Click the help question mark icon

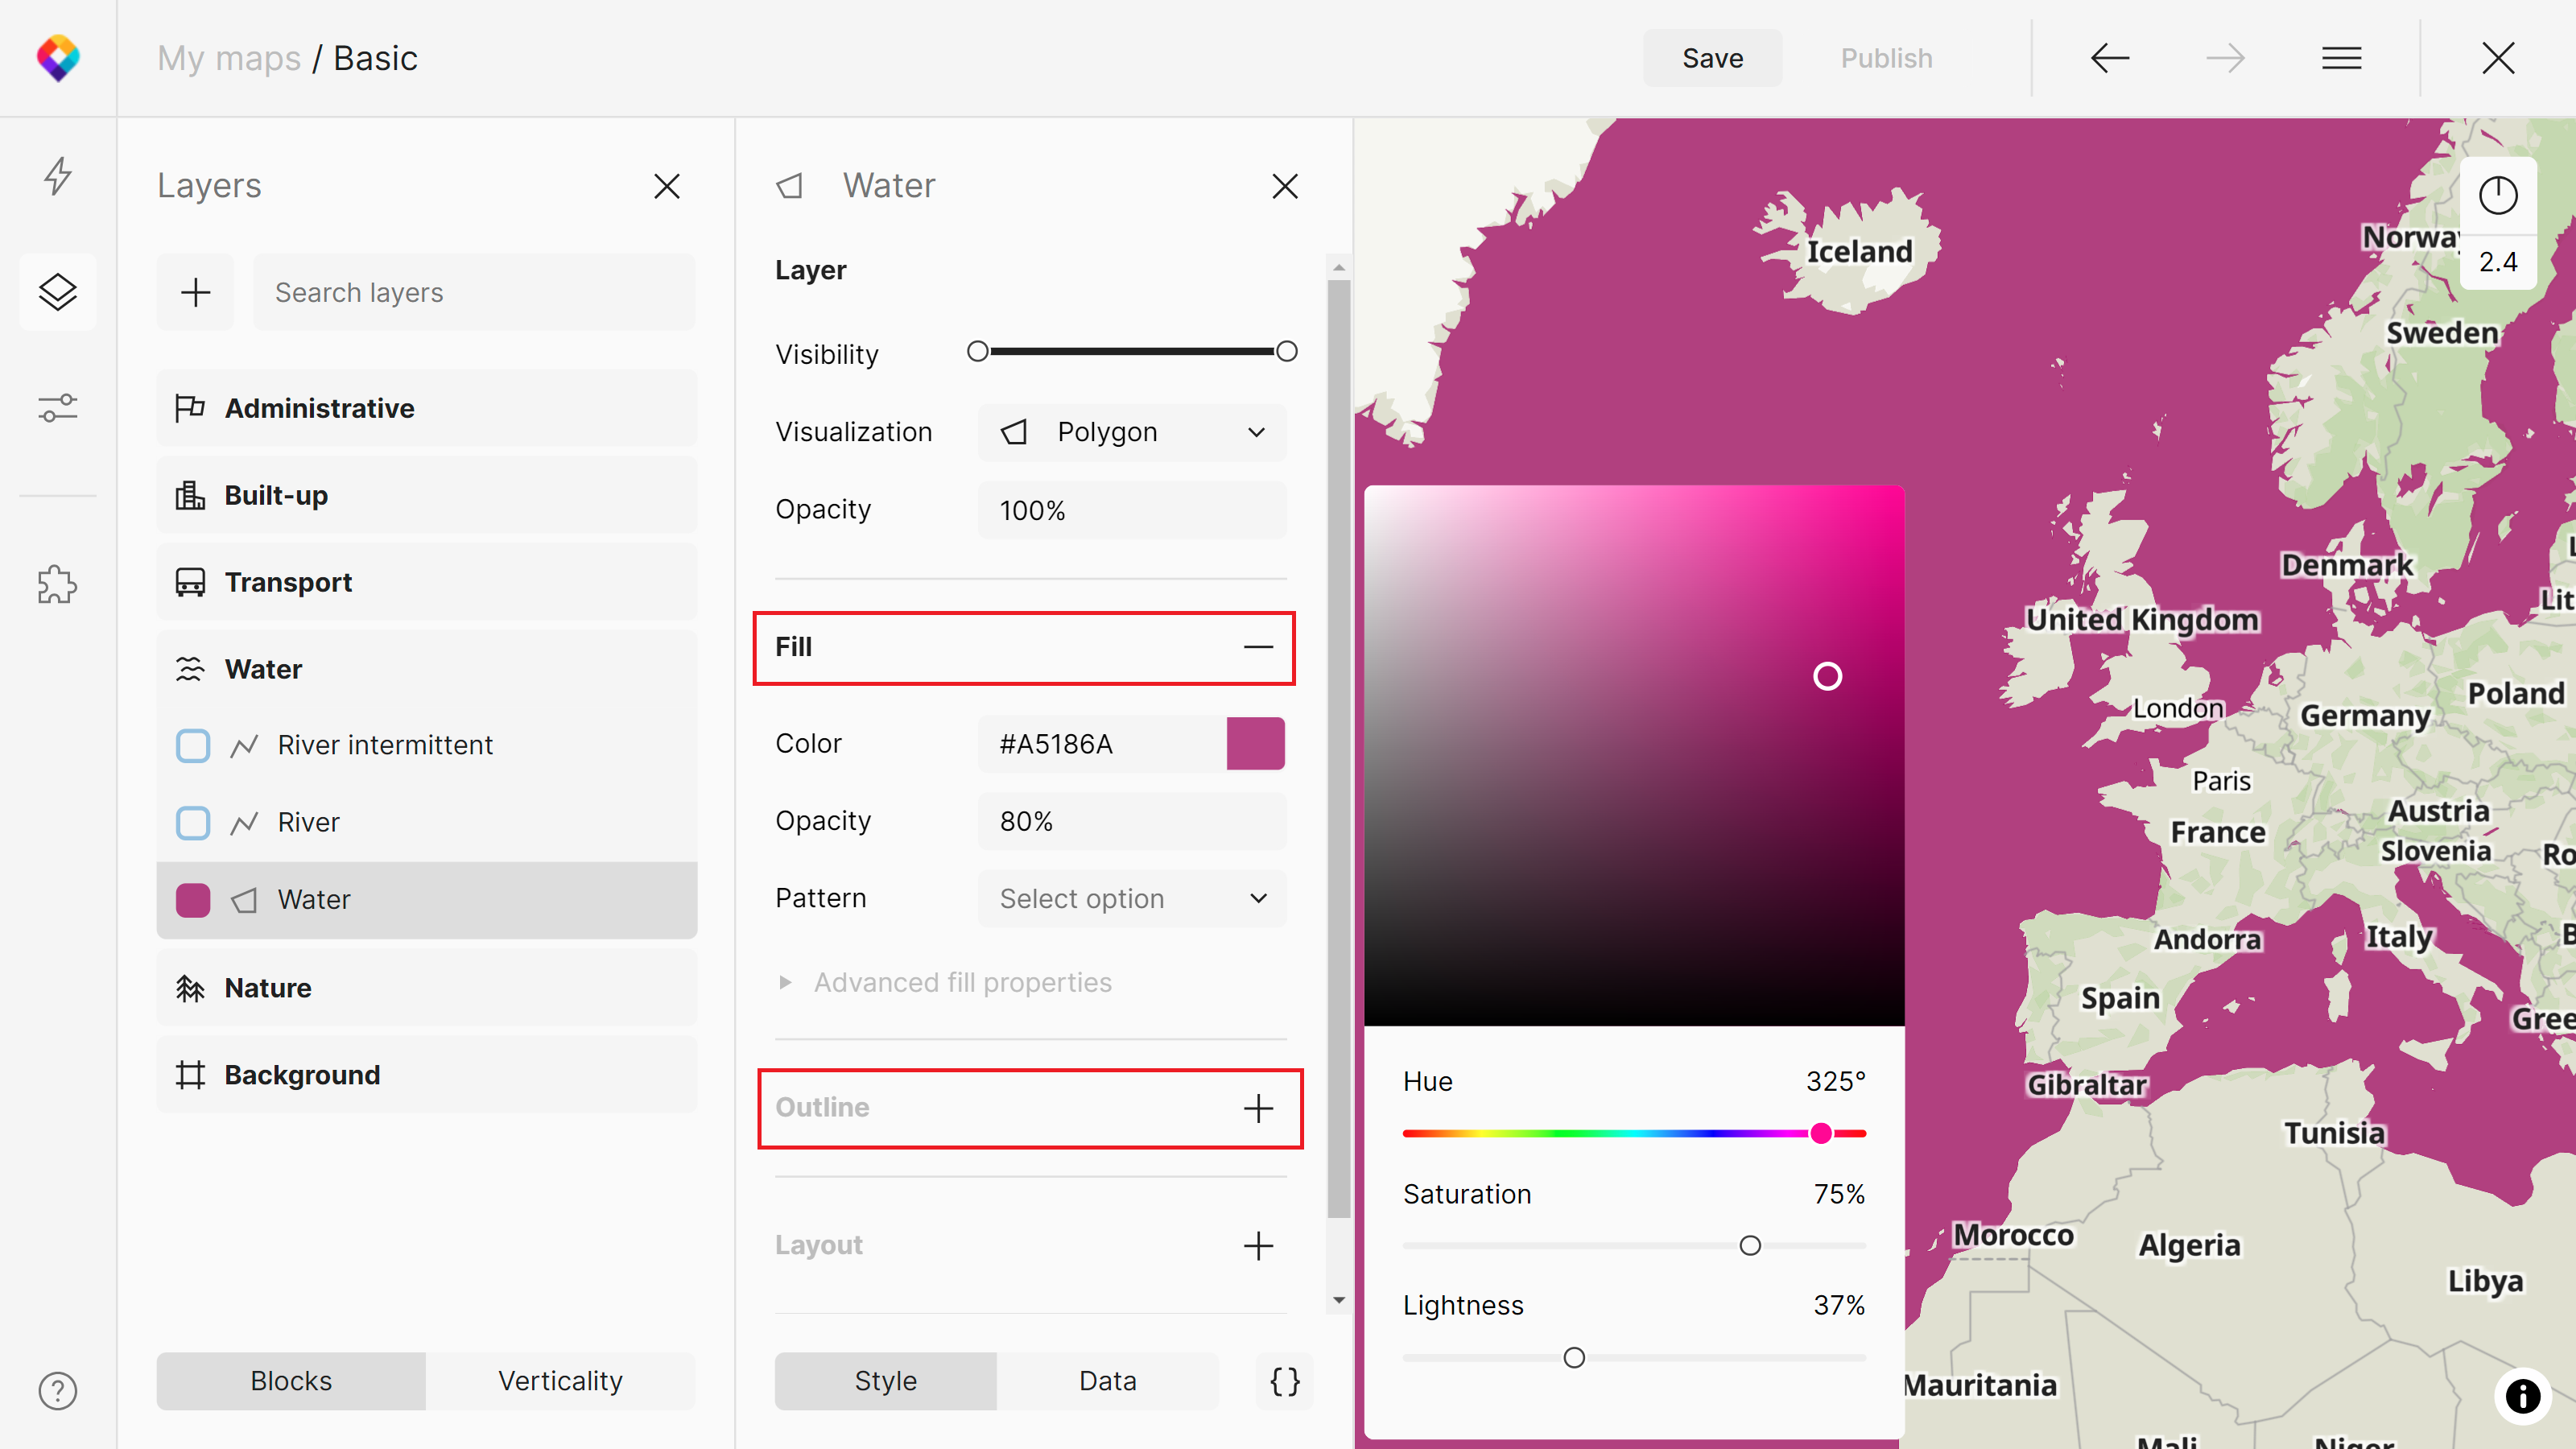[x=58, y=1391]
